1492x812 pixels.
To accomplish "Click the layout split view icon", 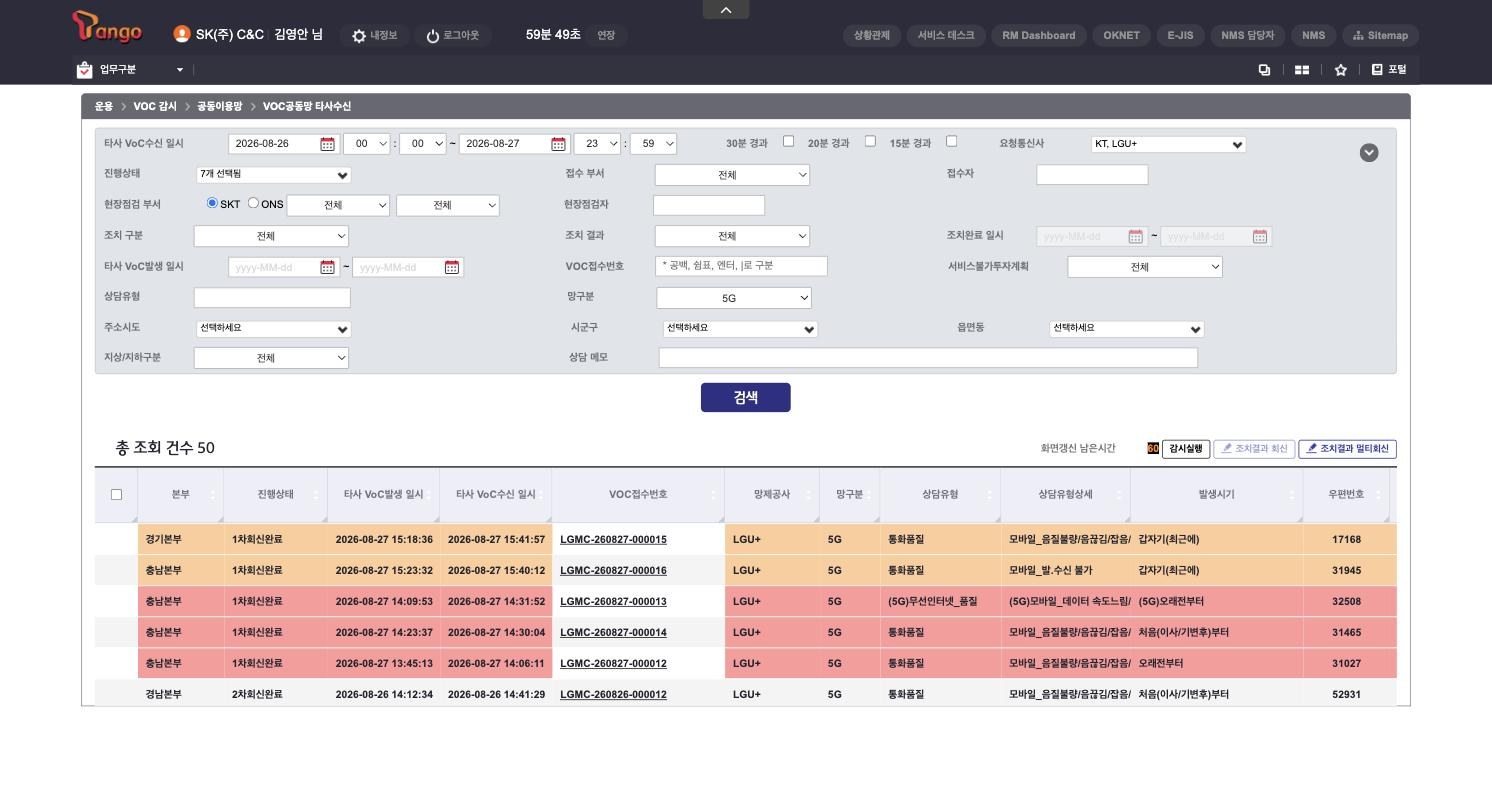I will [x=1302, y=70].
